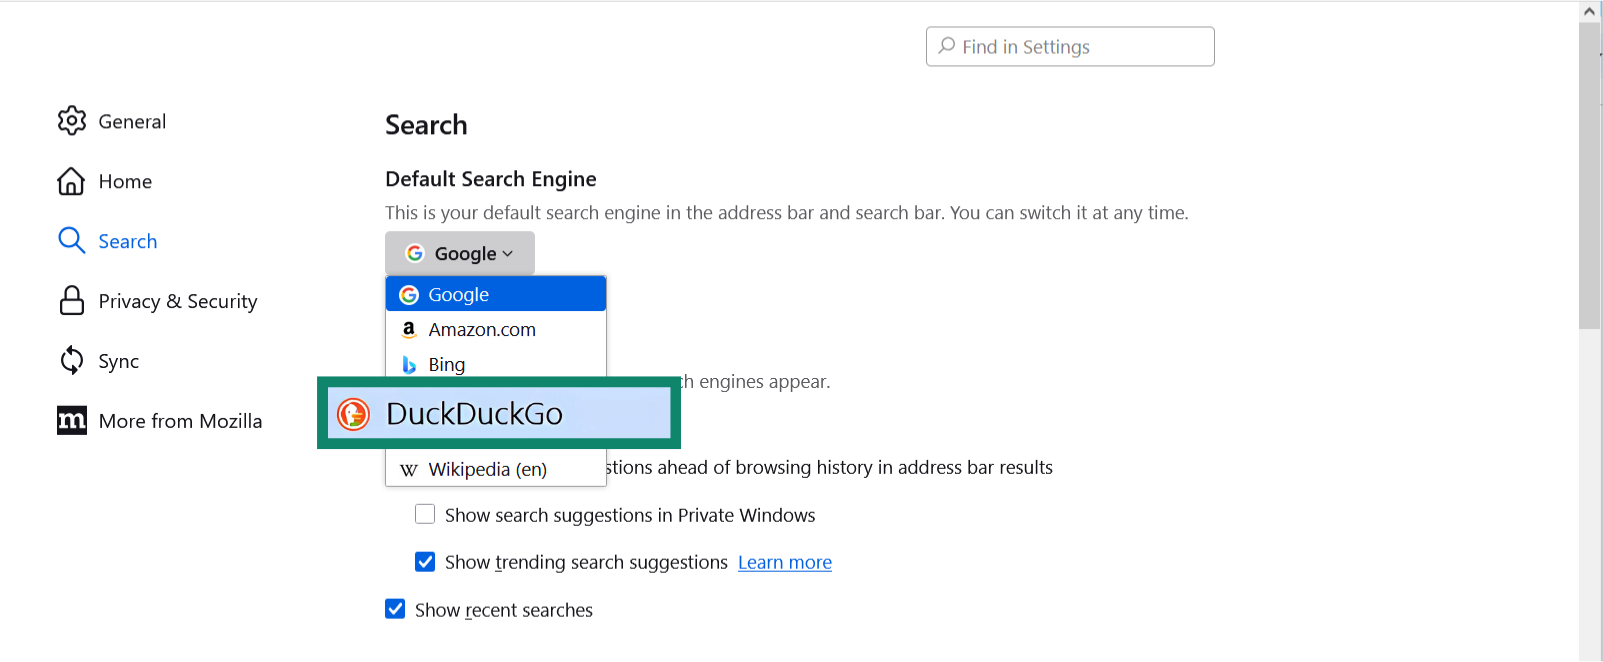
Task: Click the General gear icon
Action: point(72,121)
